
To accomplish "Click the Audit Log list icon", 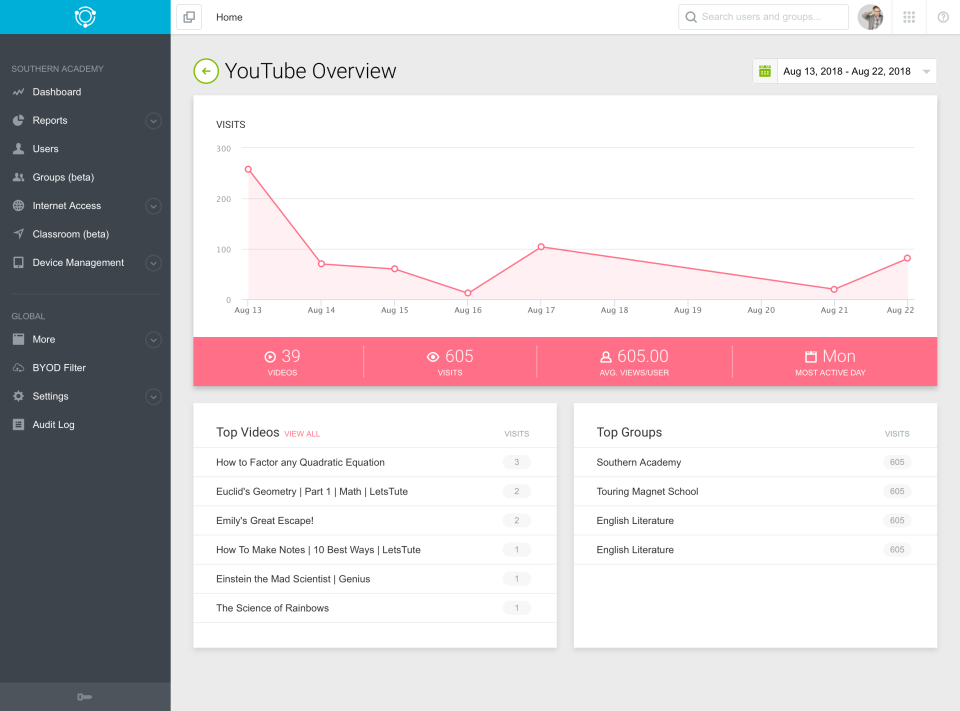I will point(18,424).
